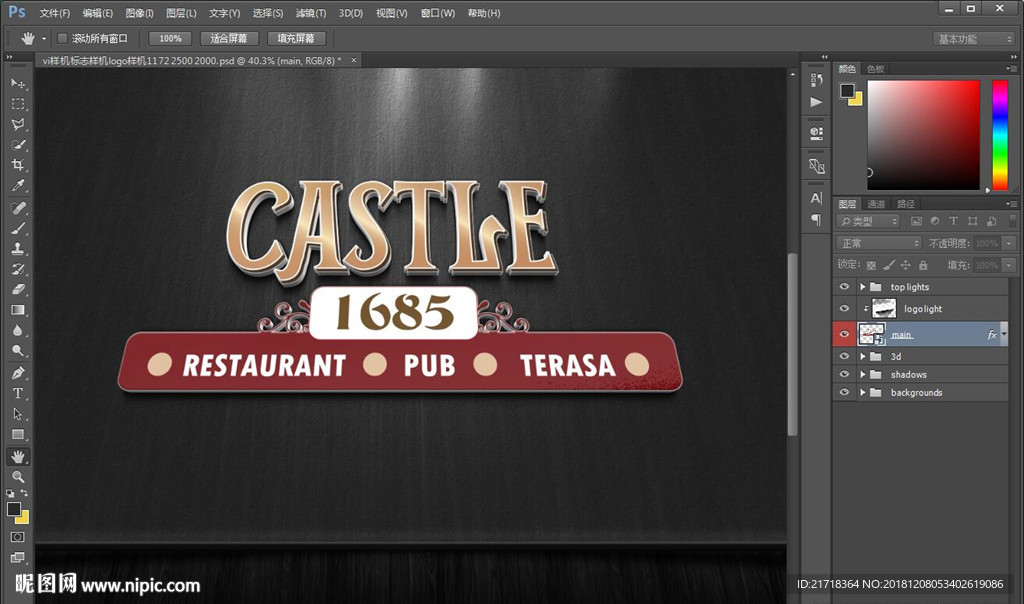Viewport: 1024px width, 604px height.
Task: Hide the 'top lights' layer group
Action: 845,287
